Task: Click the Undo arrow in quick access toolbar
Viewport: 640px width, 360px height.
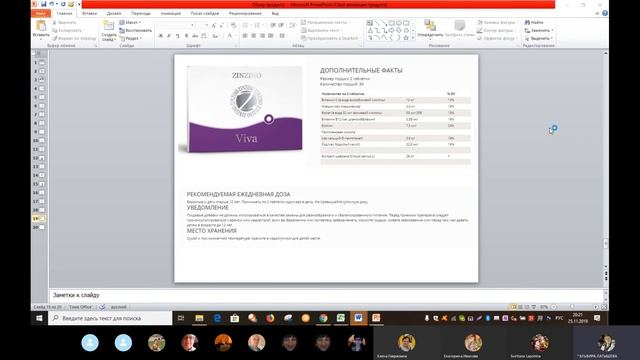Action: pyautogui.click(x=52, y=4)
